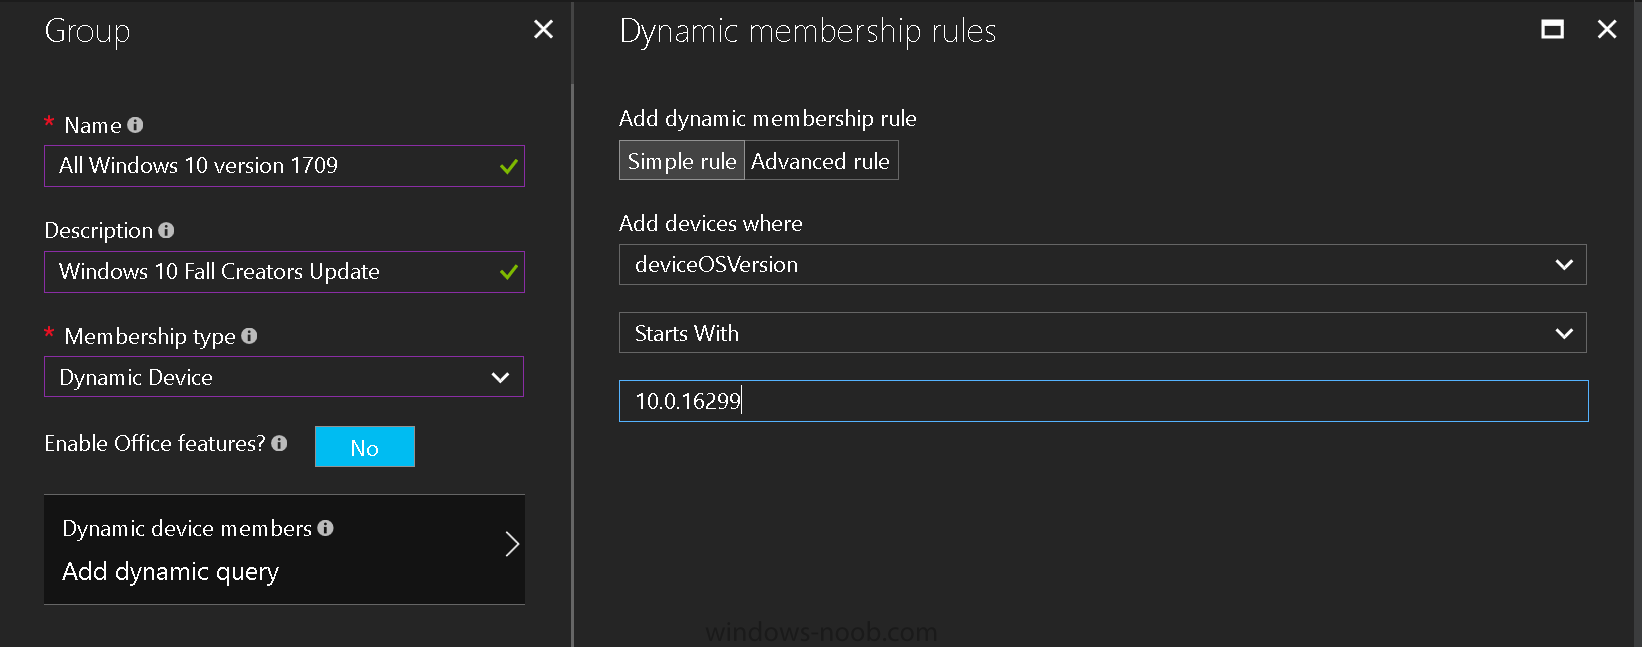Maximize the Dynamic membership rules blade
Screen dimensions: 1642x647
tap(1552, 30)
